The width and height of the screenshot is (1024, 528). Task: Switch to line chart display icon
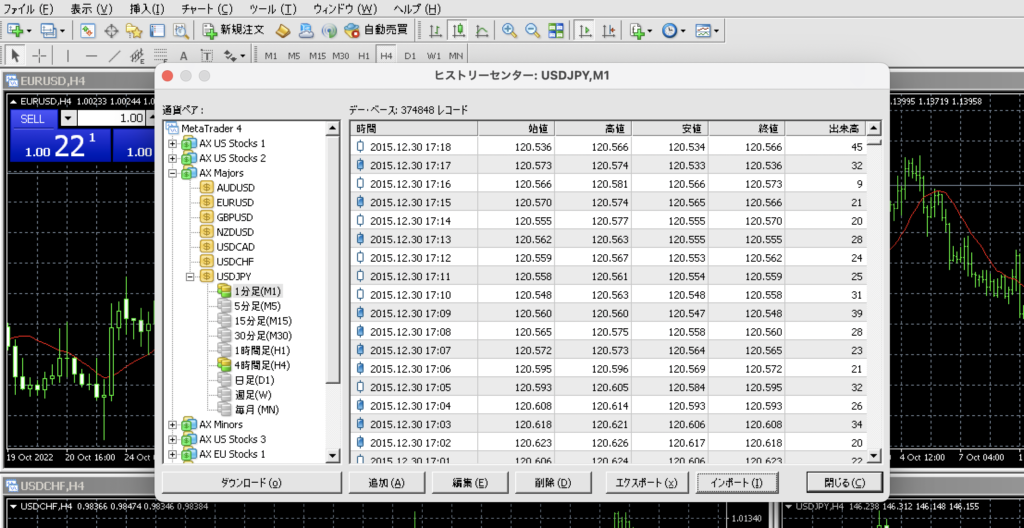[x=483, y=30]
